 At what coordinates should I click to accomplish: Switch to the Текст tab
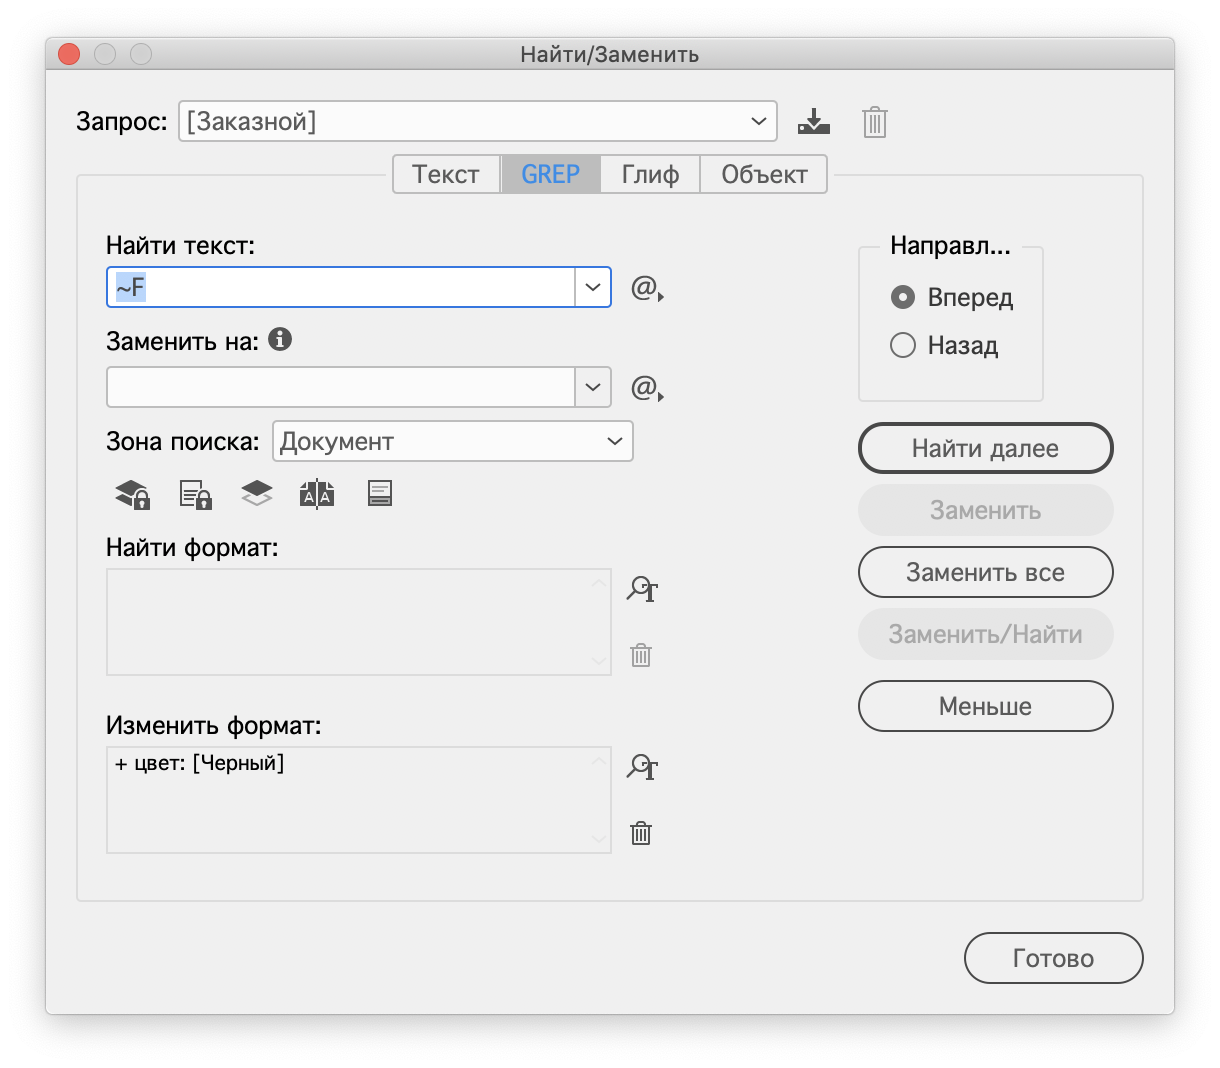(446, 174)
